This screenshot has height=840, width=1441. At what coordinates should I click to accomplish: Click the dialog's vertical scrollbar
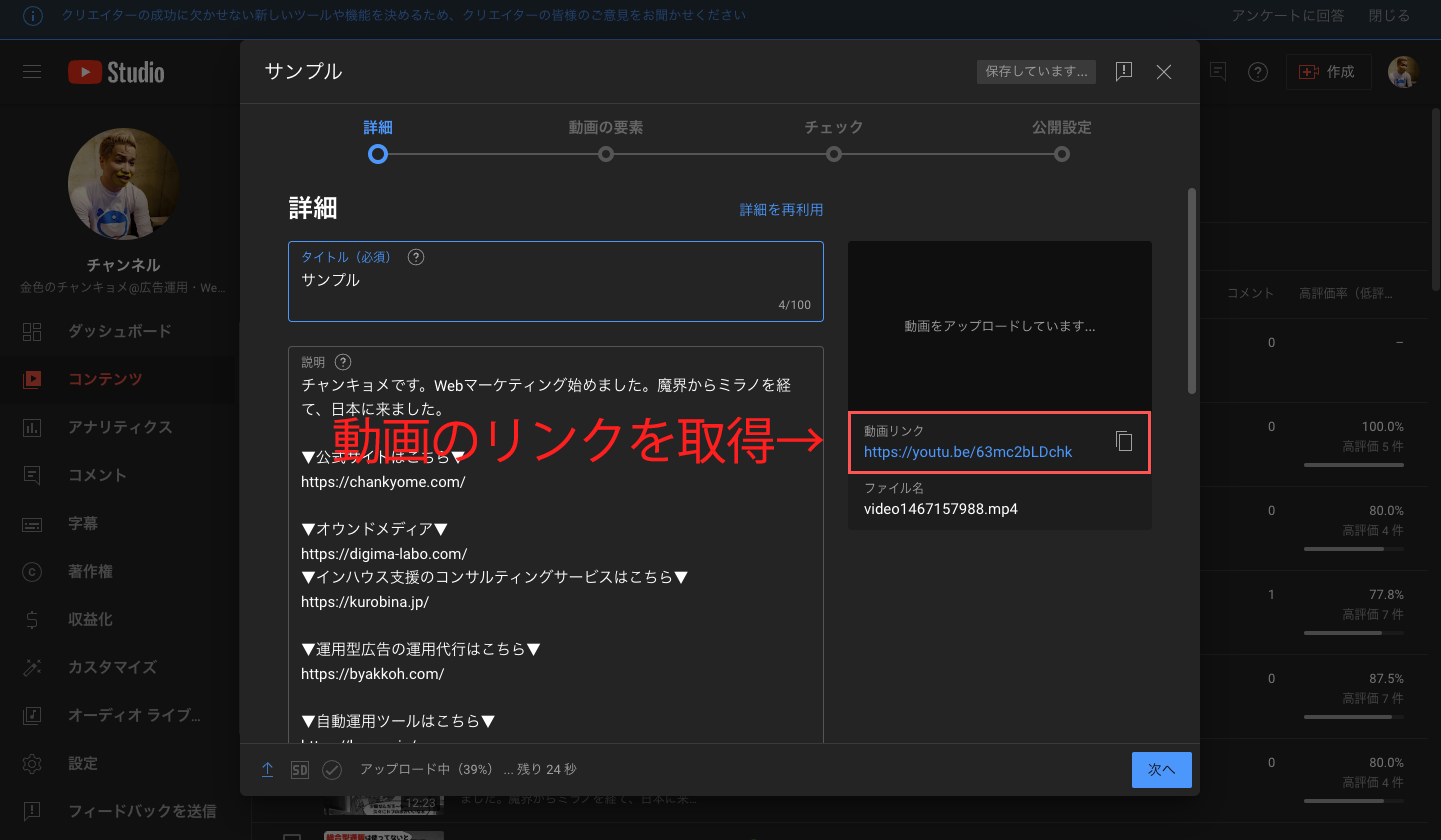(1191, 290)
